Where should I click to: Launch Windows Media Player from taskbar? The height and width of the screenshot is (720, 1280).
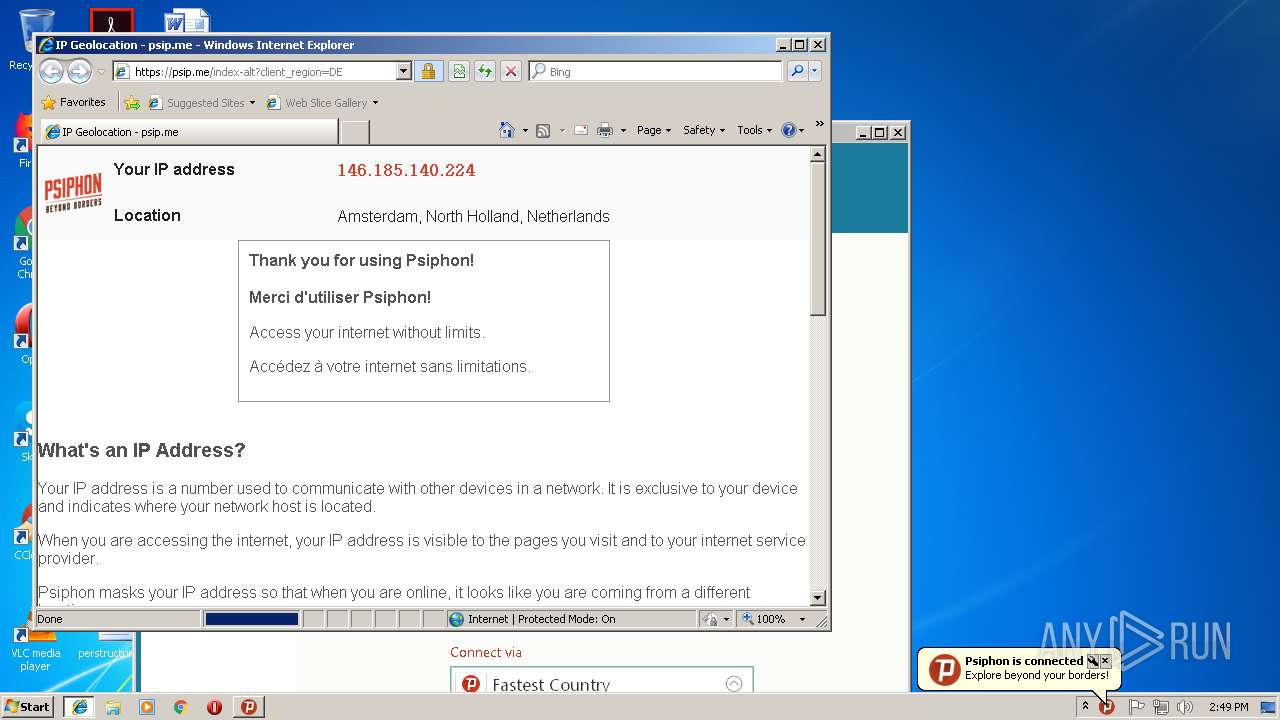[147, 706]
